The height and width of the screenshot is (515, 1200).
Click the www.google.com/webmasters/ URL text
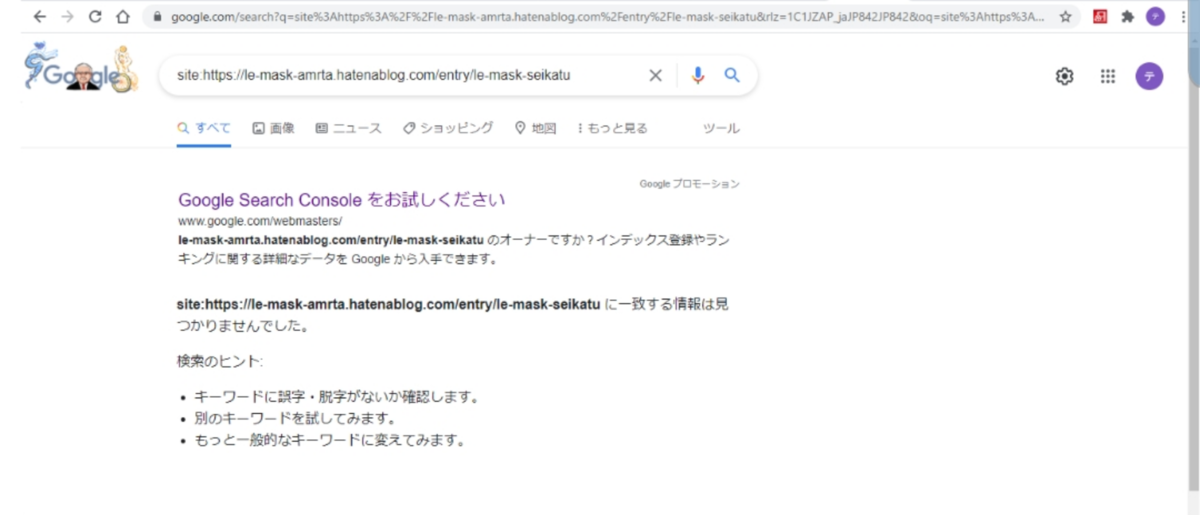[x=260, y=221]
